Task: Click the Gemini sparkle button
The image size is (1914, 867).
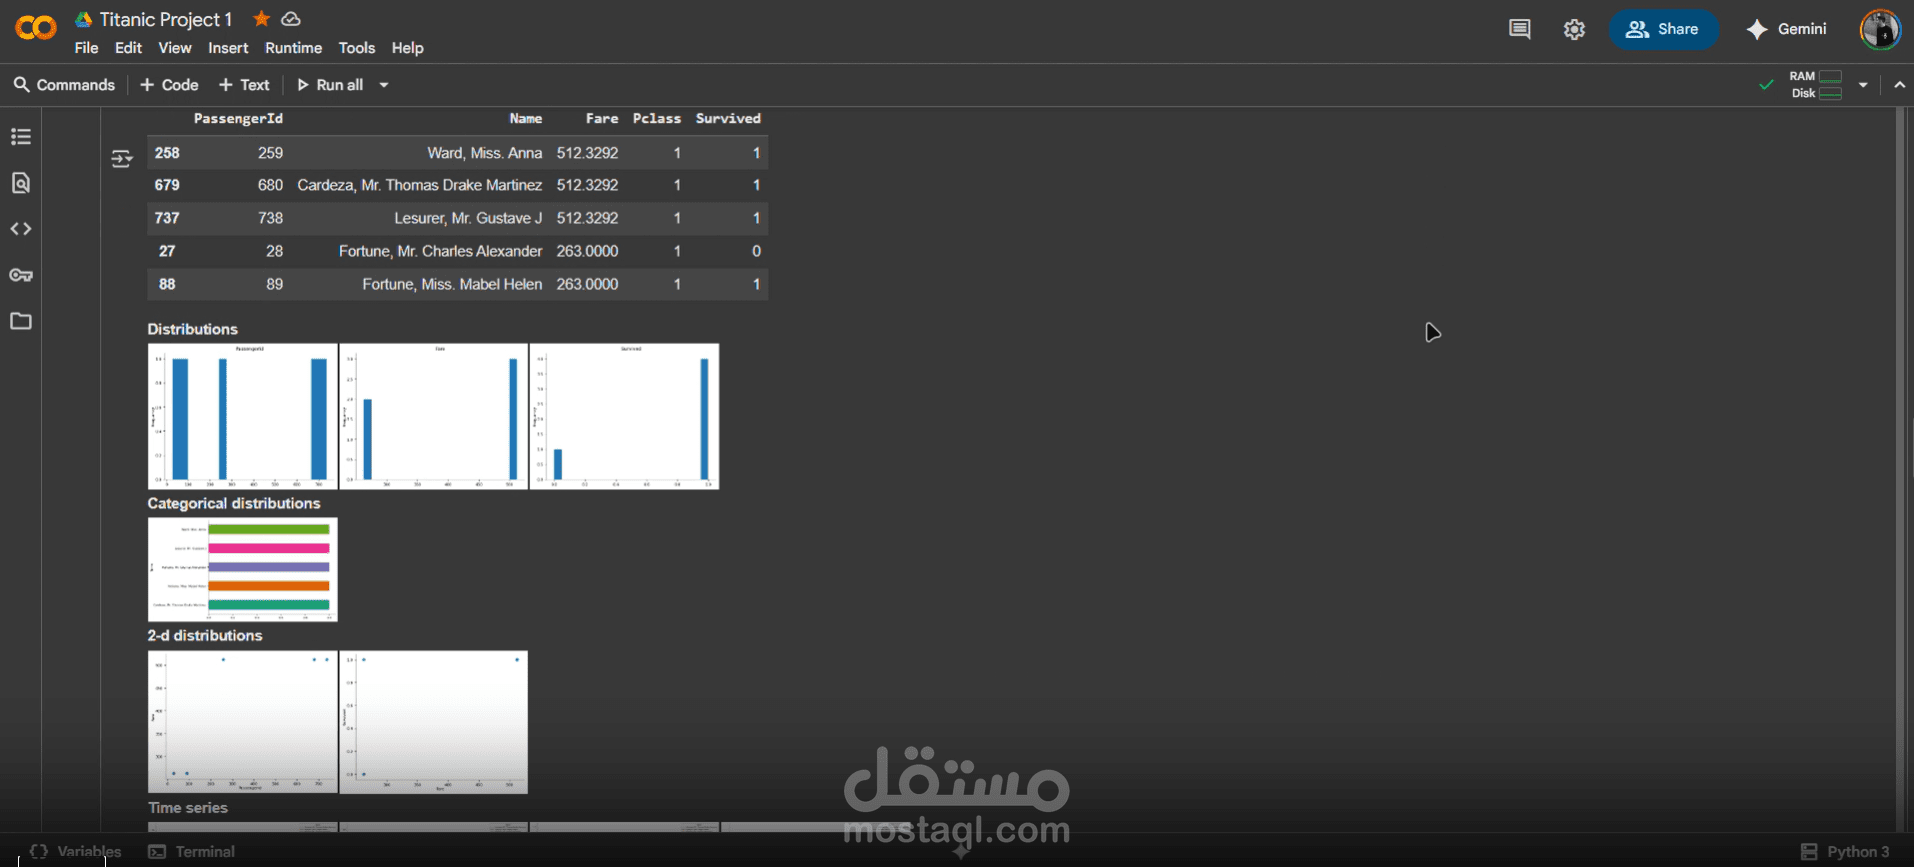Action: (1787, 29)
